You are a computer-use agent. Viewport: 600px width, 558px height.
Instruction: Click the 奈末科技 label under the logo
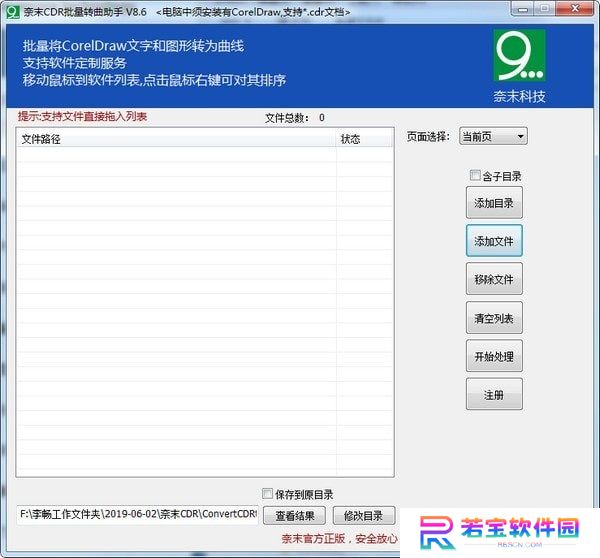(519, 96)
